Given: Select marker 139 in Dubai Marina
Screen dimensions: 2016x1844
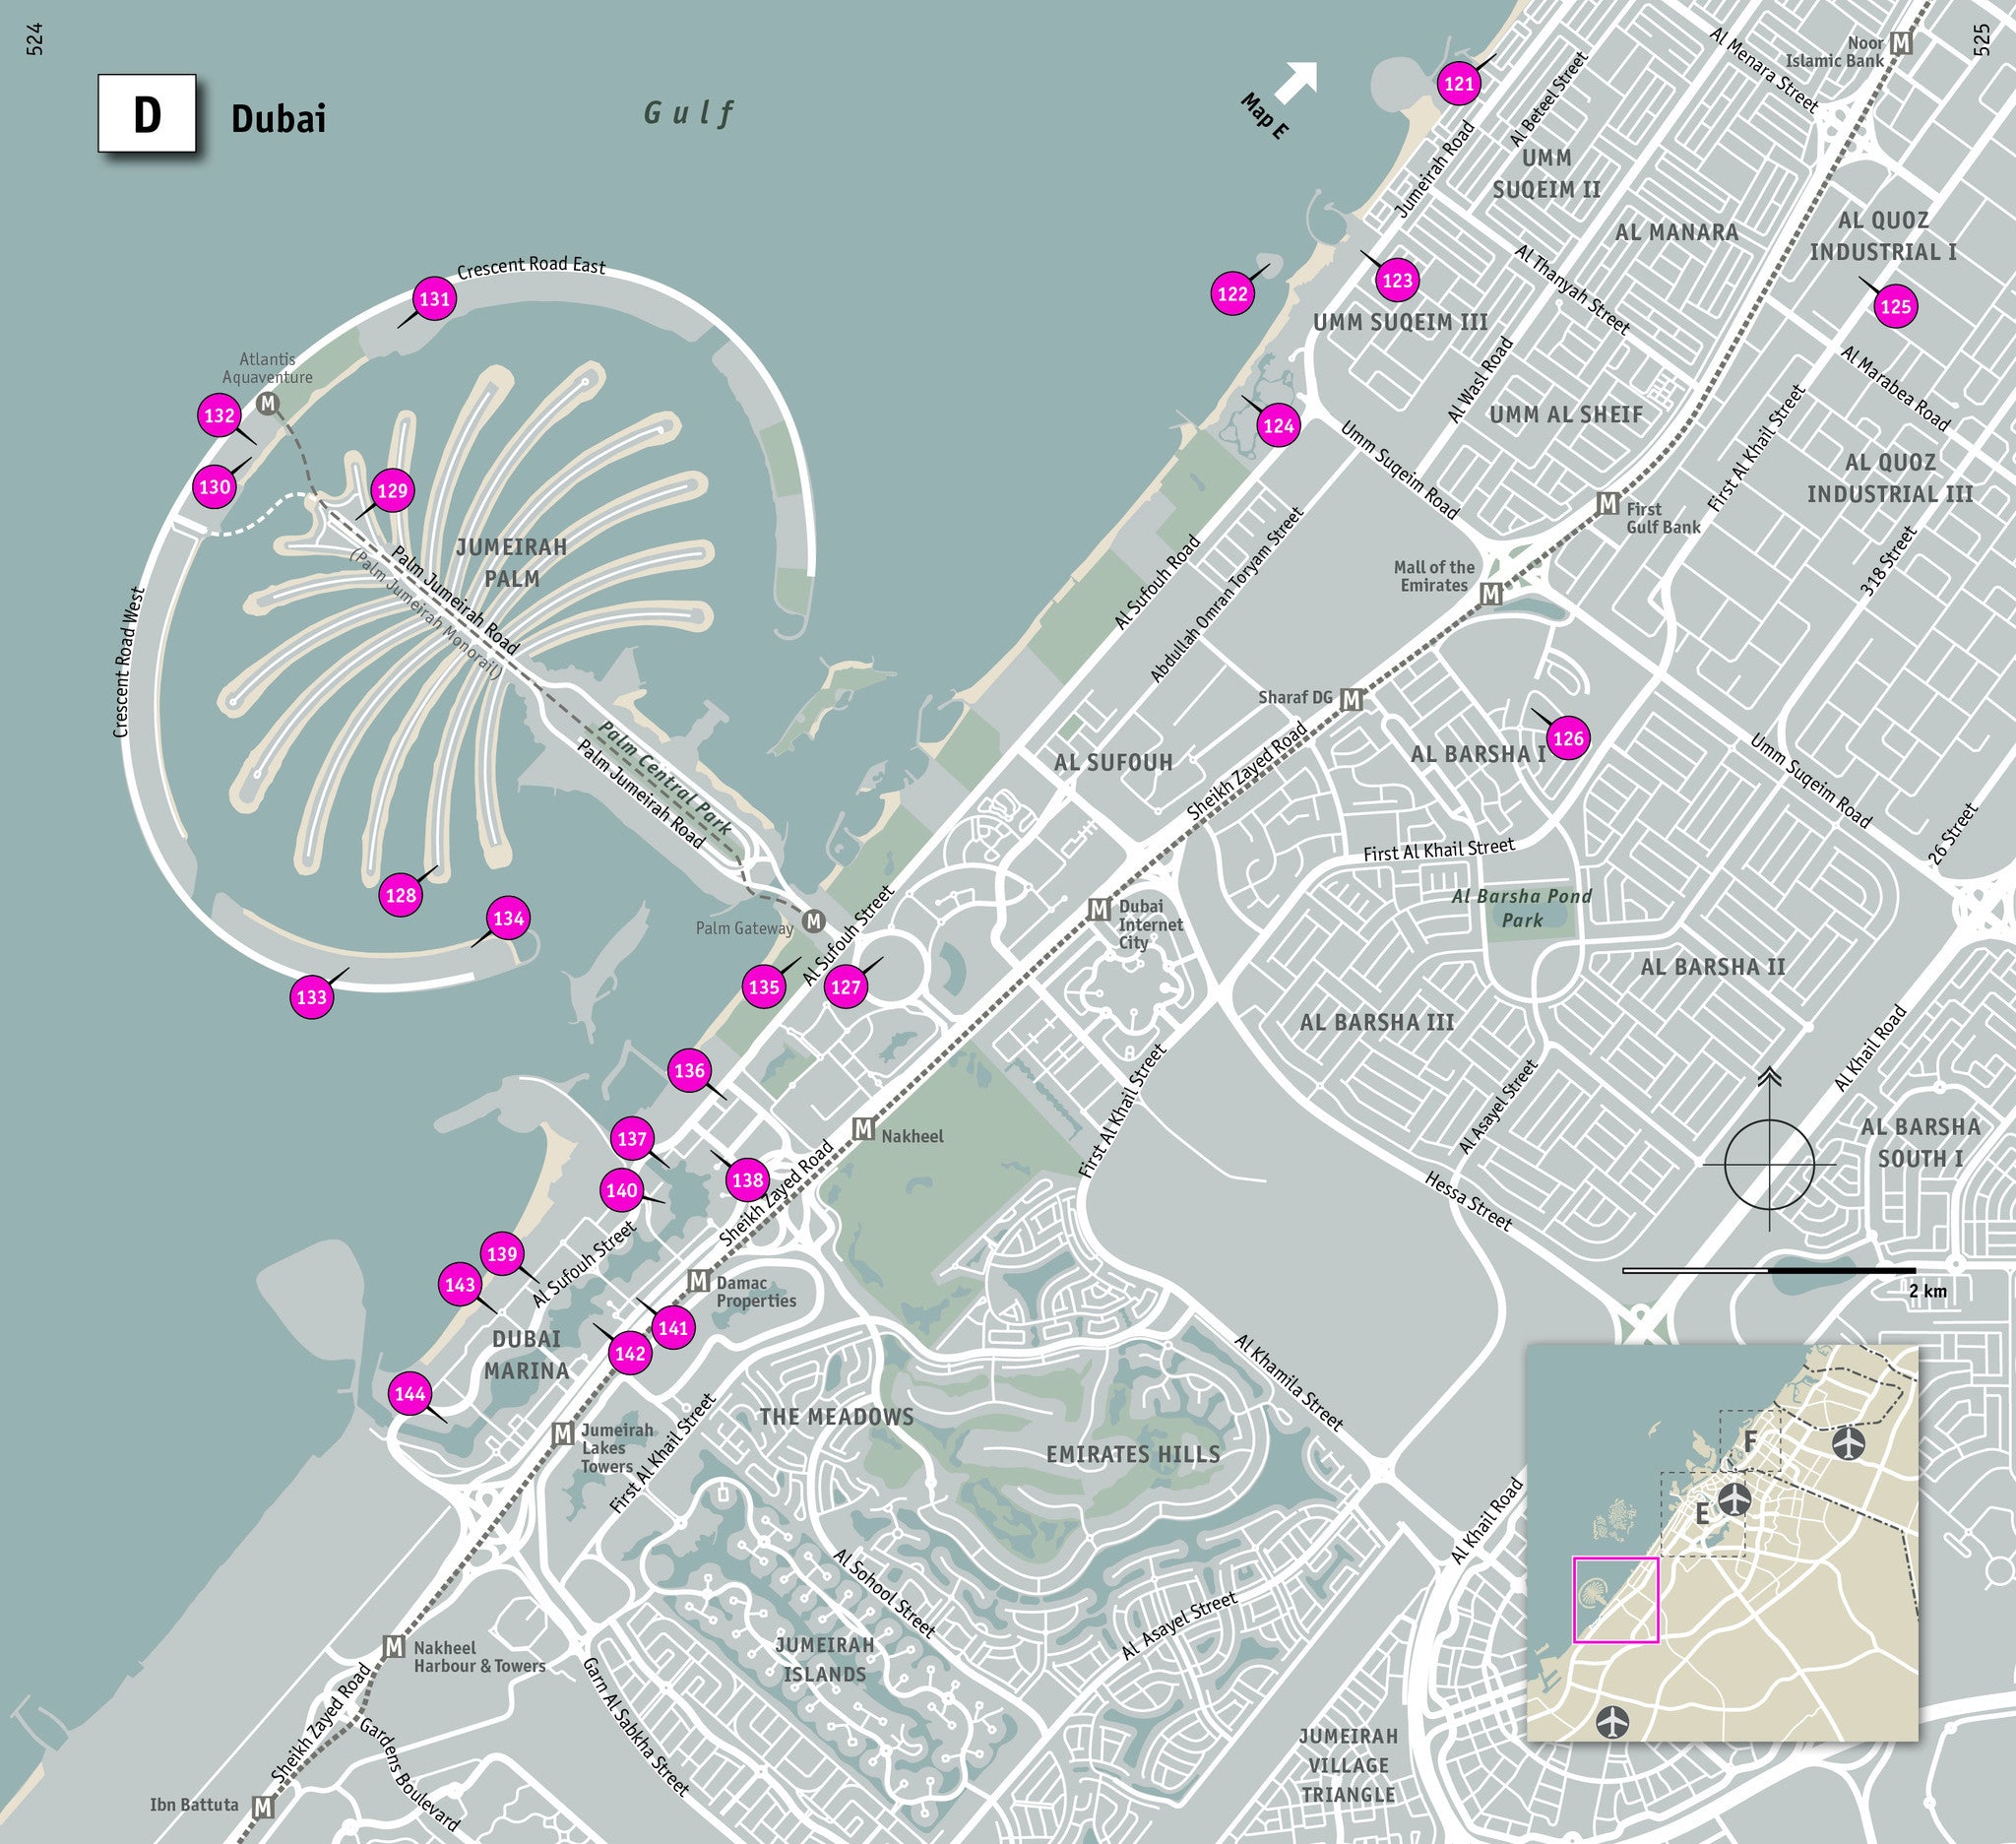Looking at the screenshot, I should 502,1253.
